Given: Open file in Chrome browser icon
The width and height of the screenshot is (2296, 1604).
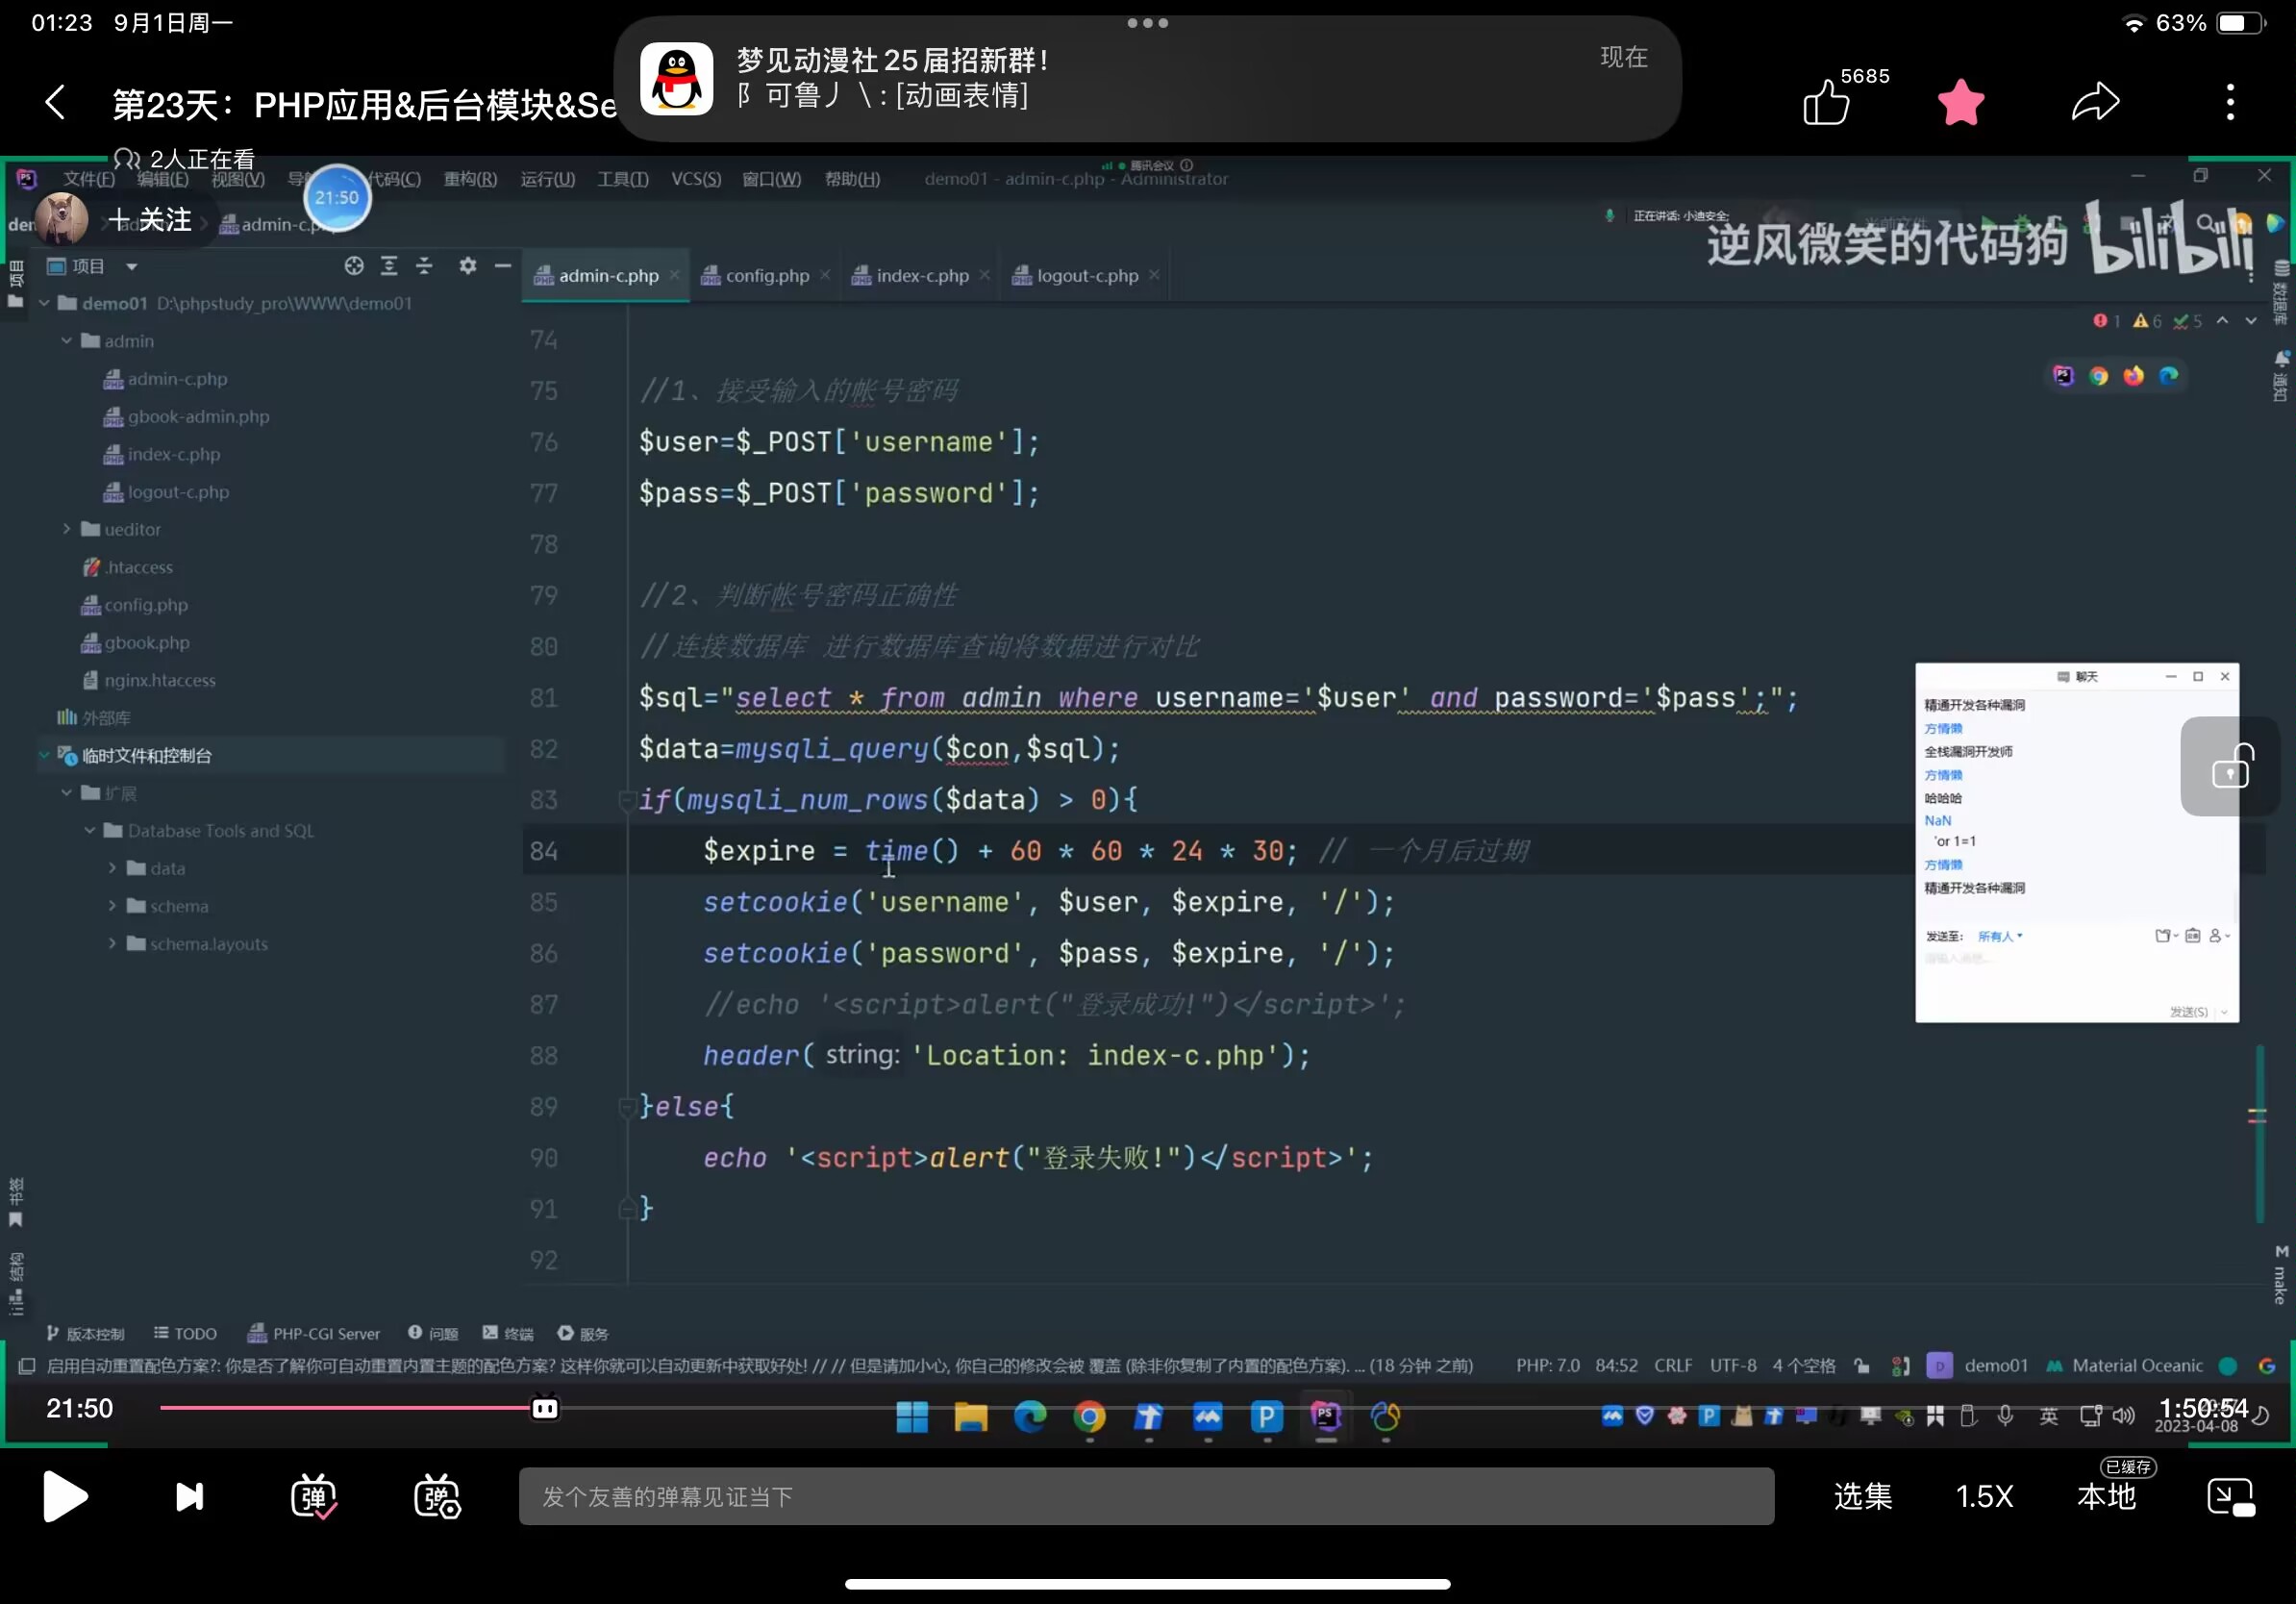Looking at the screenshot, I should coord(2098,375).
